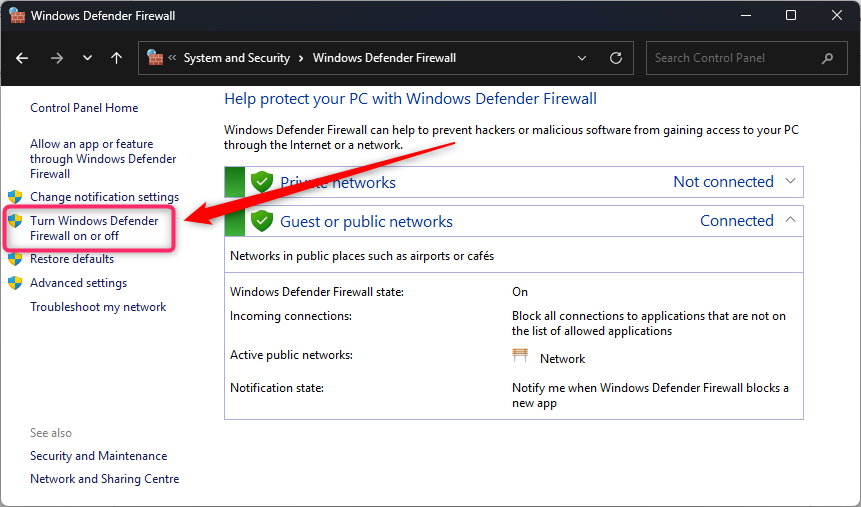Viewport: 861px width, 507px height.
Task: Click 'Notify me when Windows Defender Firewall blocks' text
Action: (650, 395)
